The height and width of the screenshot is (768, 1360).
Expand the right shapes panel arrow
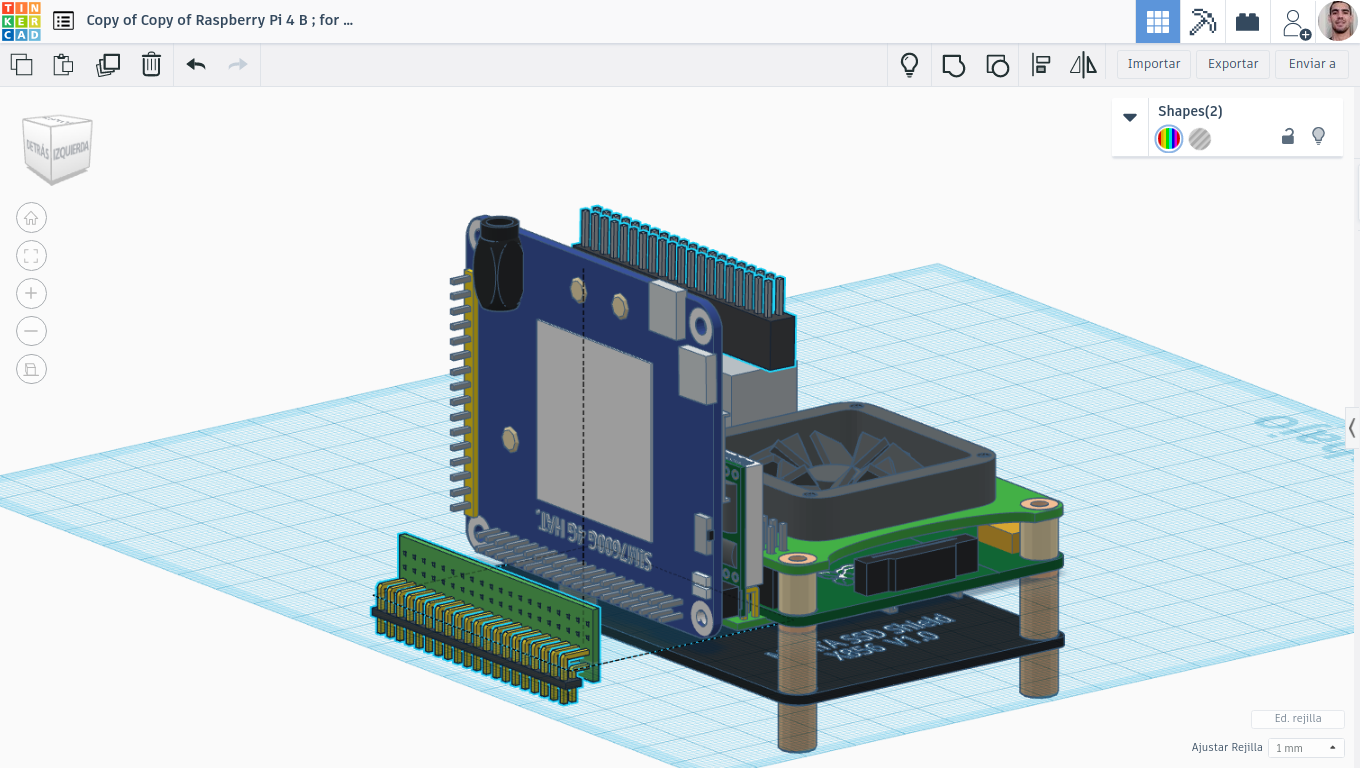1352,428
